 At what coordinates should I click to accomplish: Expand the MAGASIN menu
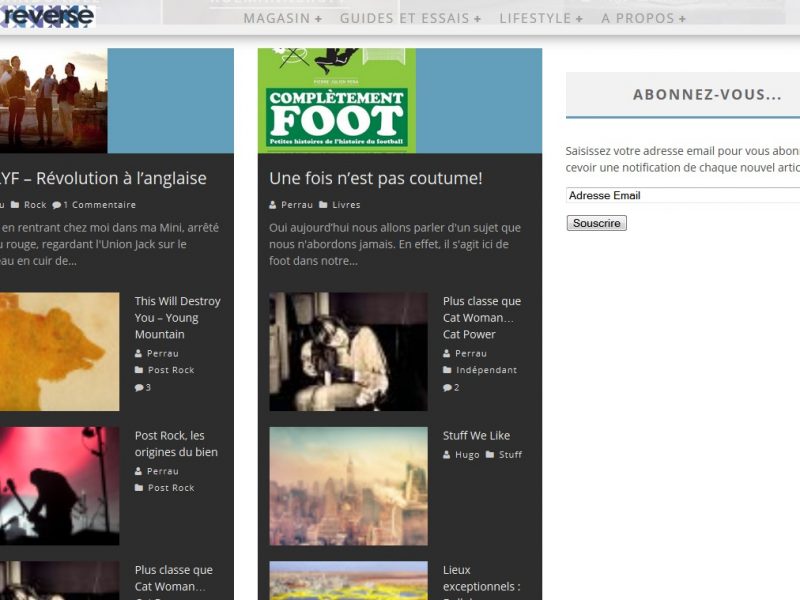tap(282, 18)
